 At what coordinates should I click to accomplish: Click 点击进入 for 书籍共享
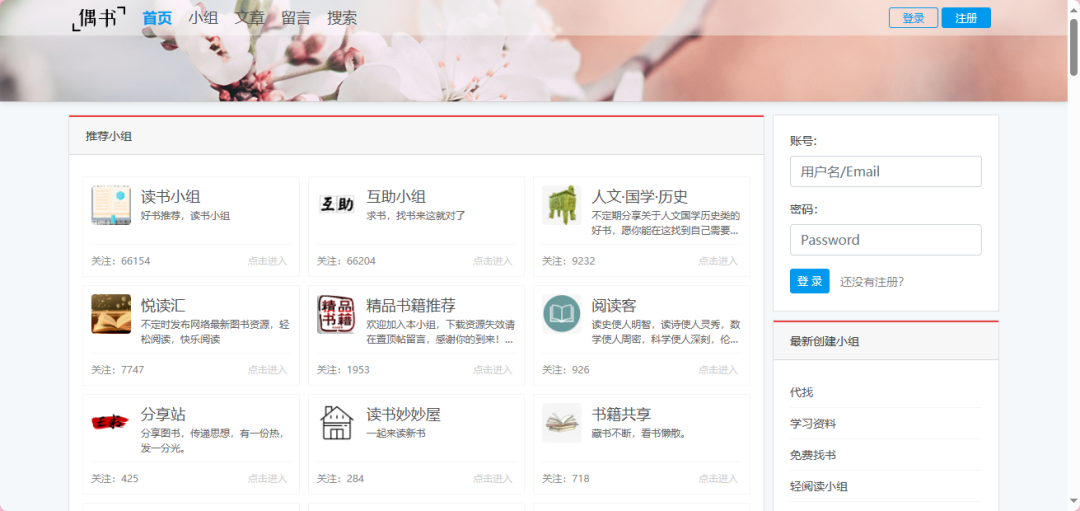tap(718, 479)
